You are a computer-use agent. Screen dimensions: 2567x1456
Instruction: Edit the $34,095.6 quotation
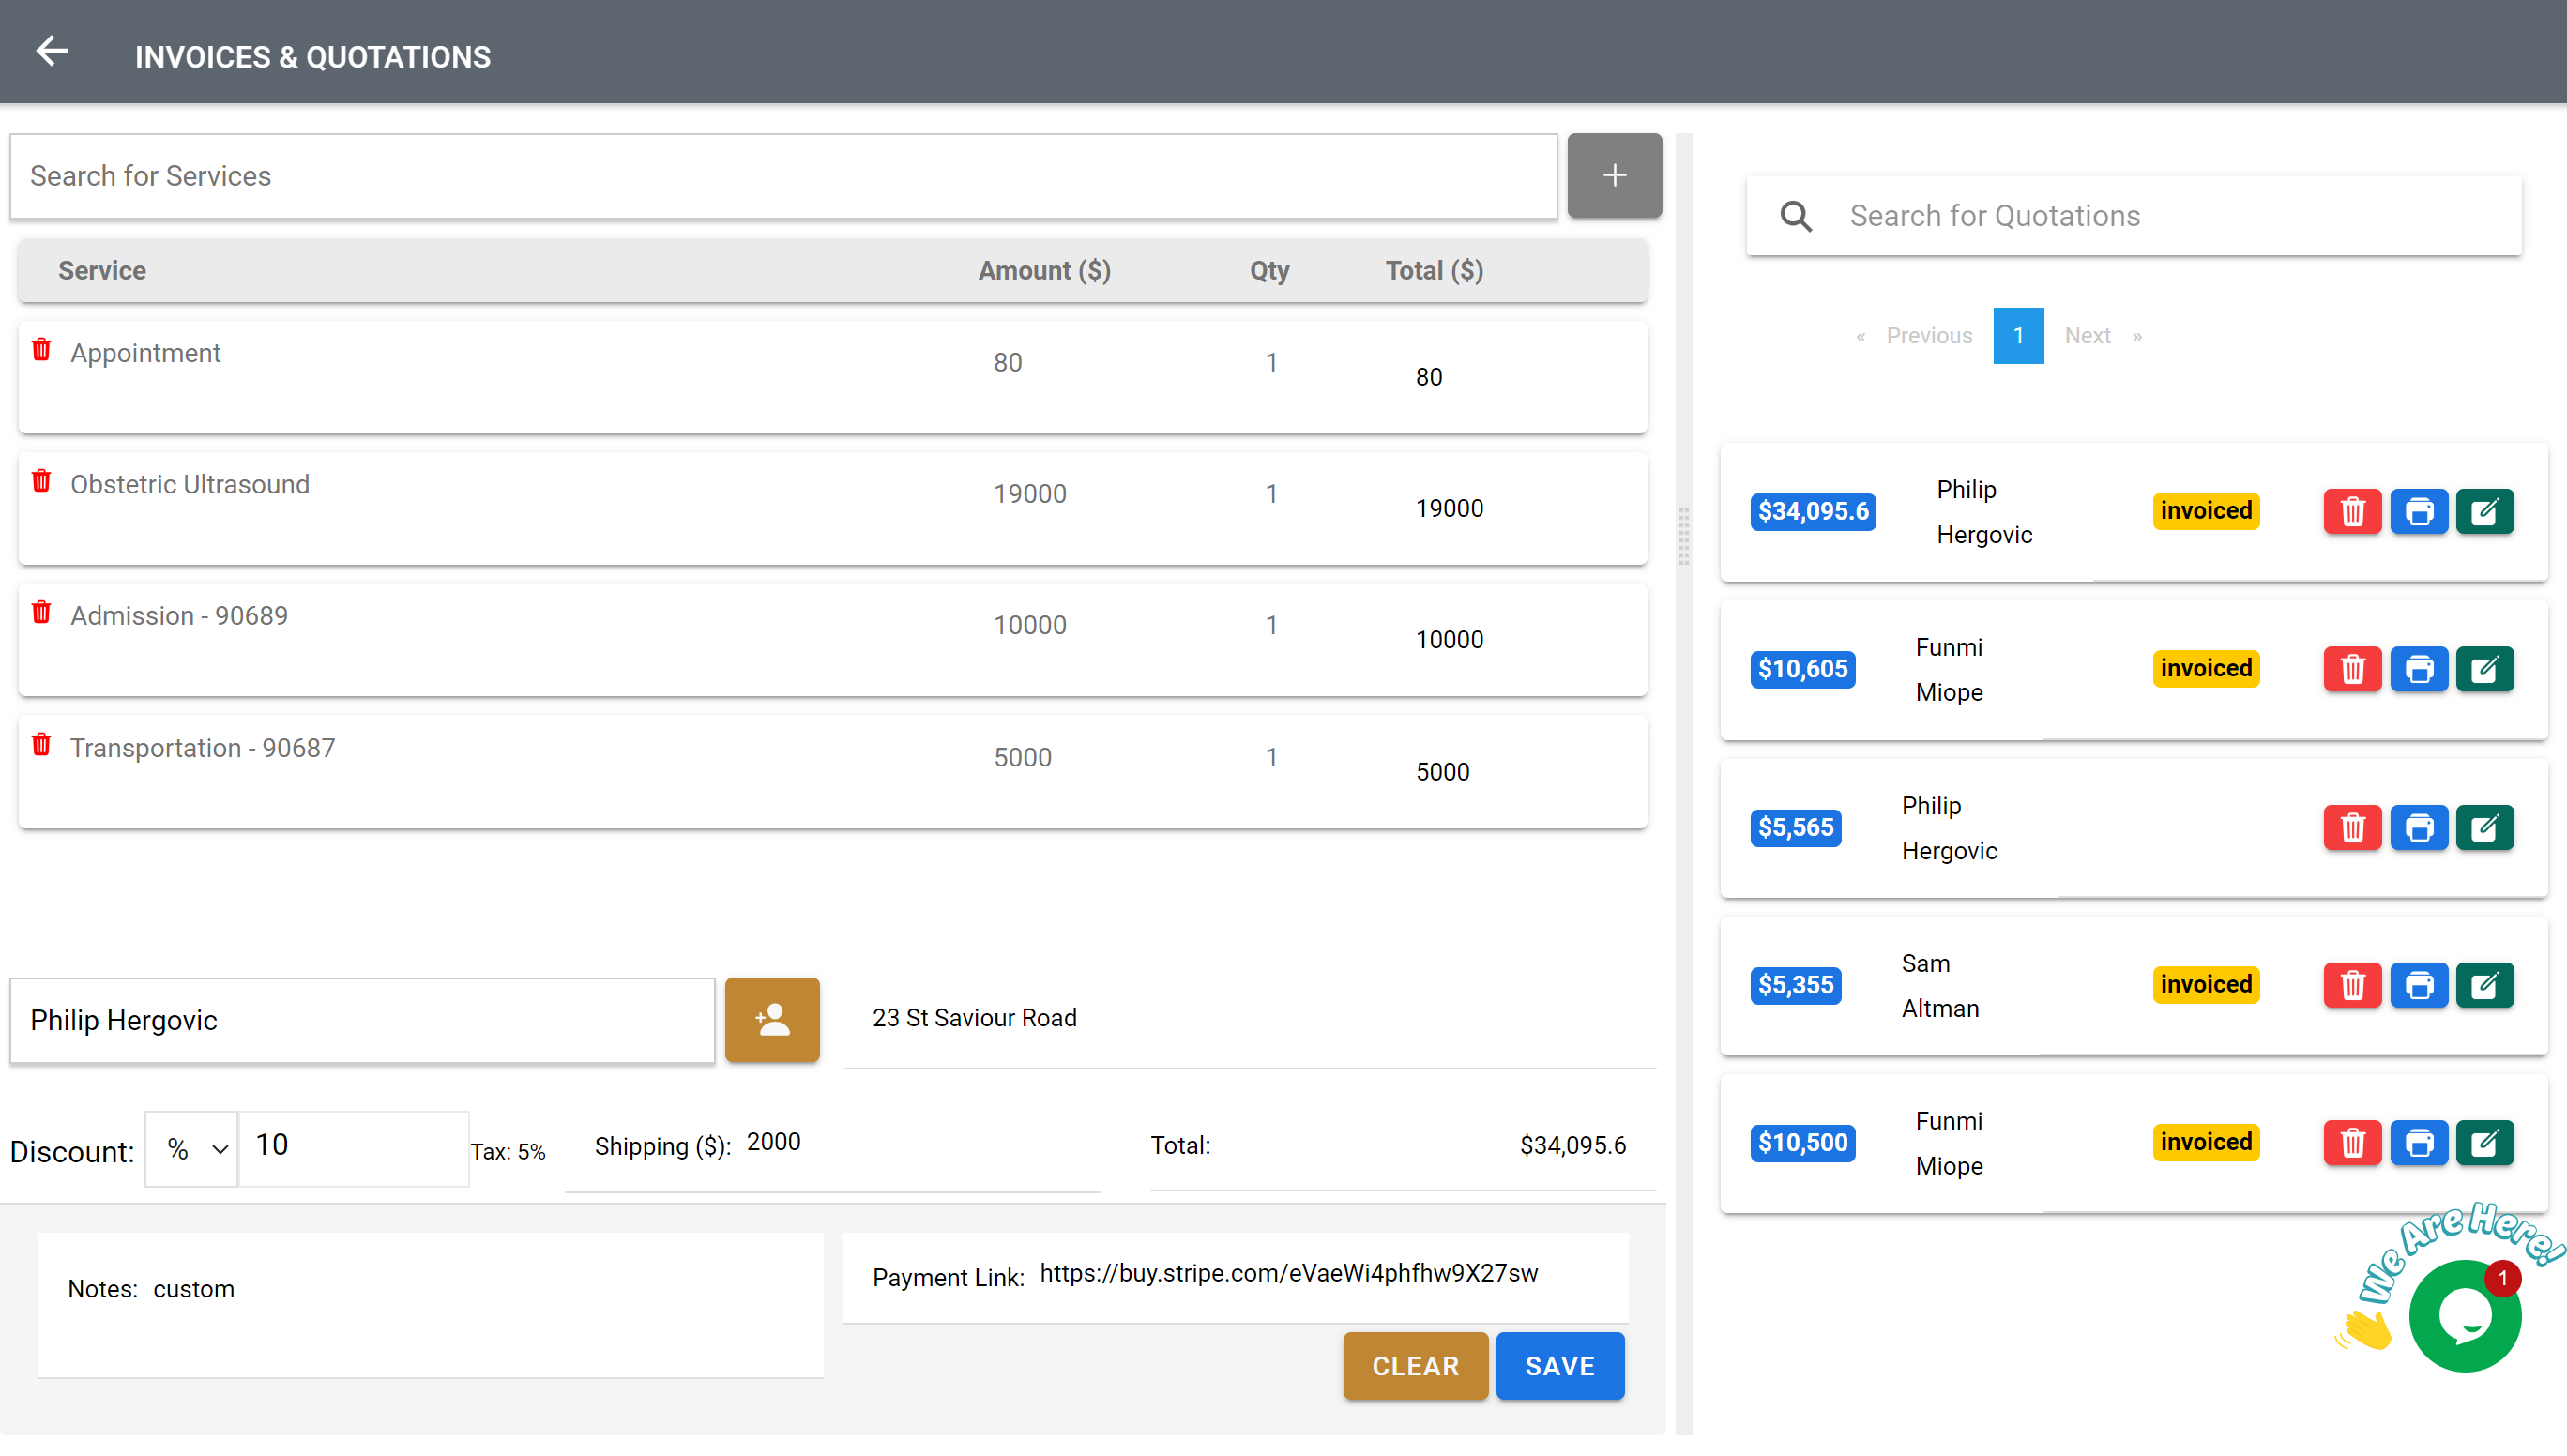[2485, 512]
